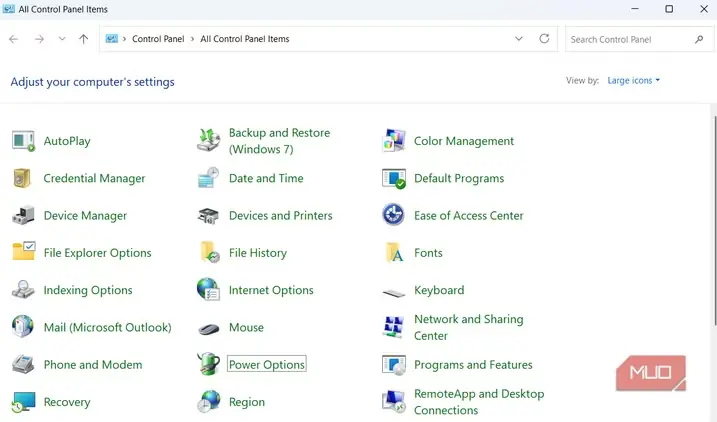Click the vertical scrollbar on the right
This screenshot has height=422, width=717.
point(713,219)
